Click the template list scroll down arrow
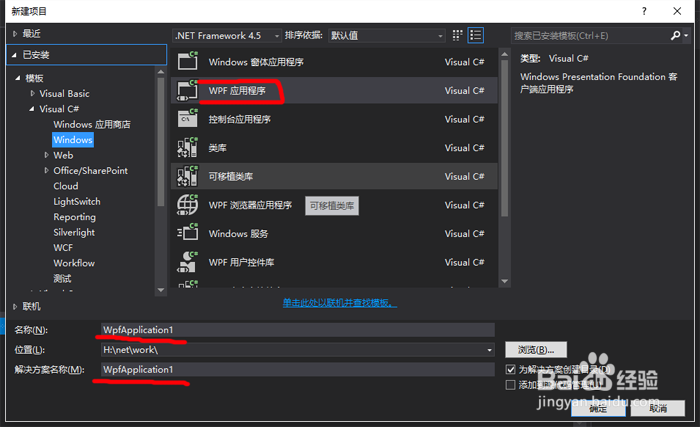This screenshot has width=700, height=427. pos(504,281)
